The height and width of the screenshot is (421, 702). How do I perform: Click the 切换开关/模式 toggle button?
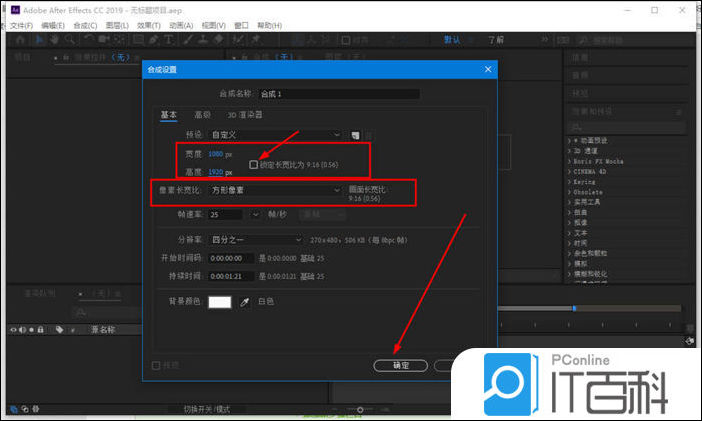[206, 409]
